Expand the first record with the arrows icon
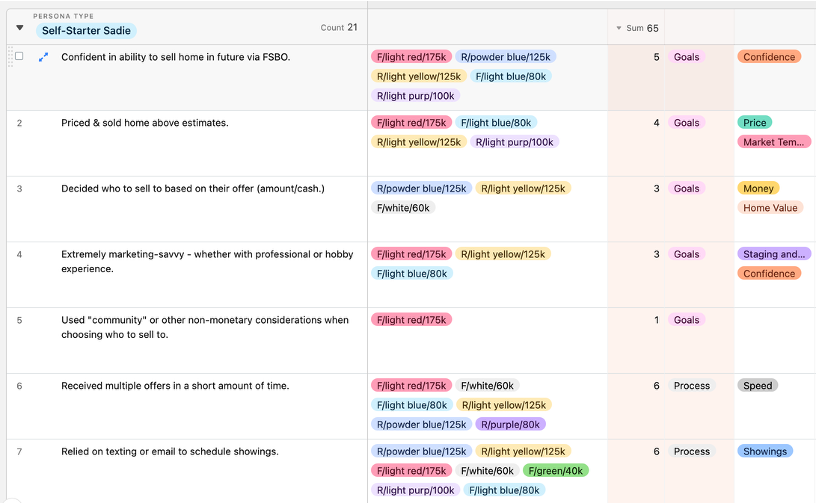The width and height of the screenshot is (816, 504). tap(44, 57)
